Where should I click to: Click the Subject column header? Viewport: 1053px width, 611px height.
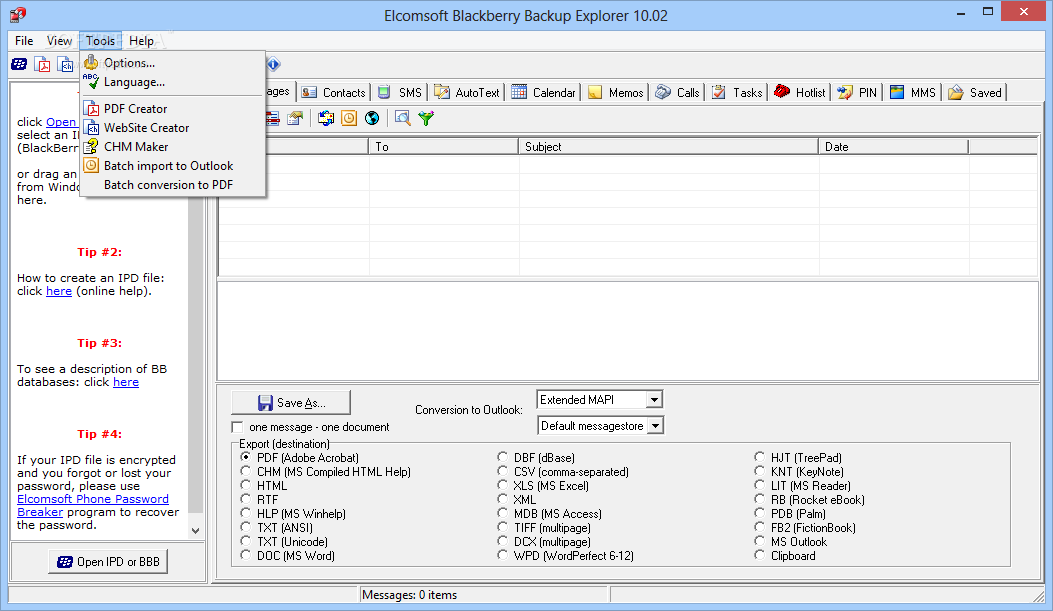(668, 146)
